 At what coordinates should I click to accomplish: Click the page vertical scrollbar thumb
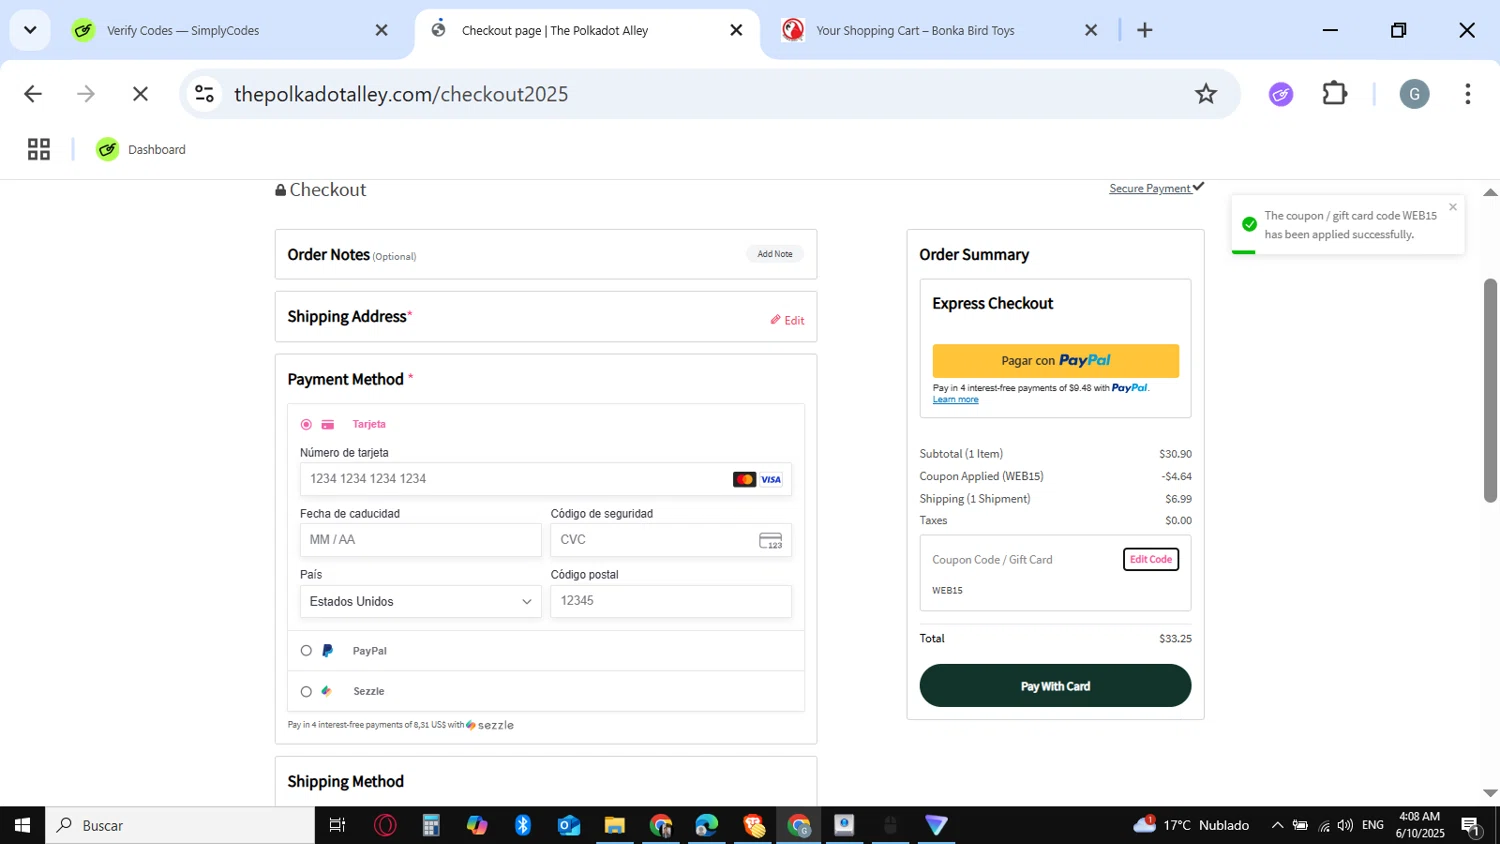(1490, 390)
